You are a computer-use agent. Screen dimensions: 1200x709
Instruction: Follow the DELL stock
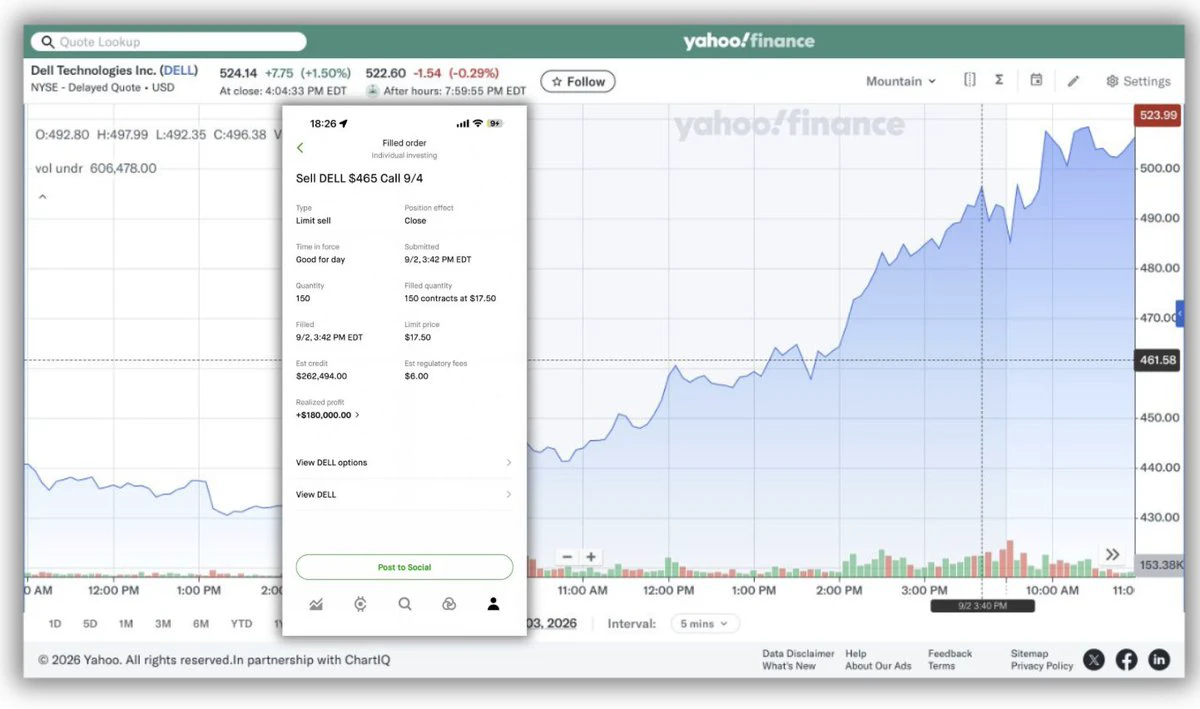578,81
